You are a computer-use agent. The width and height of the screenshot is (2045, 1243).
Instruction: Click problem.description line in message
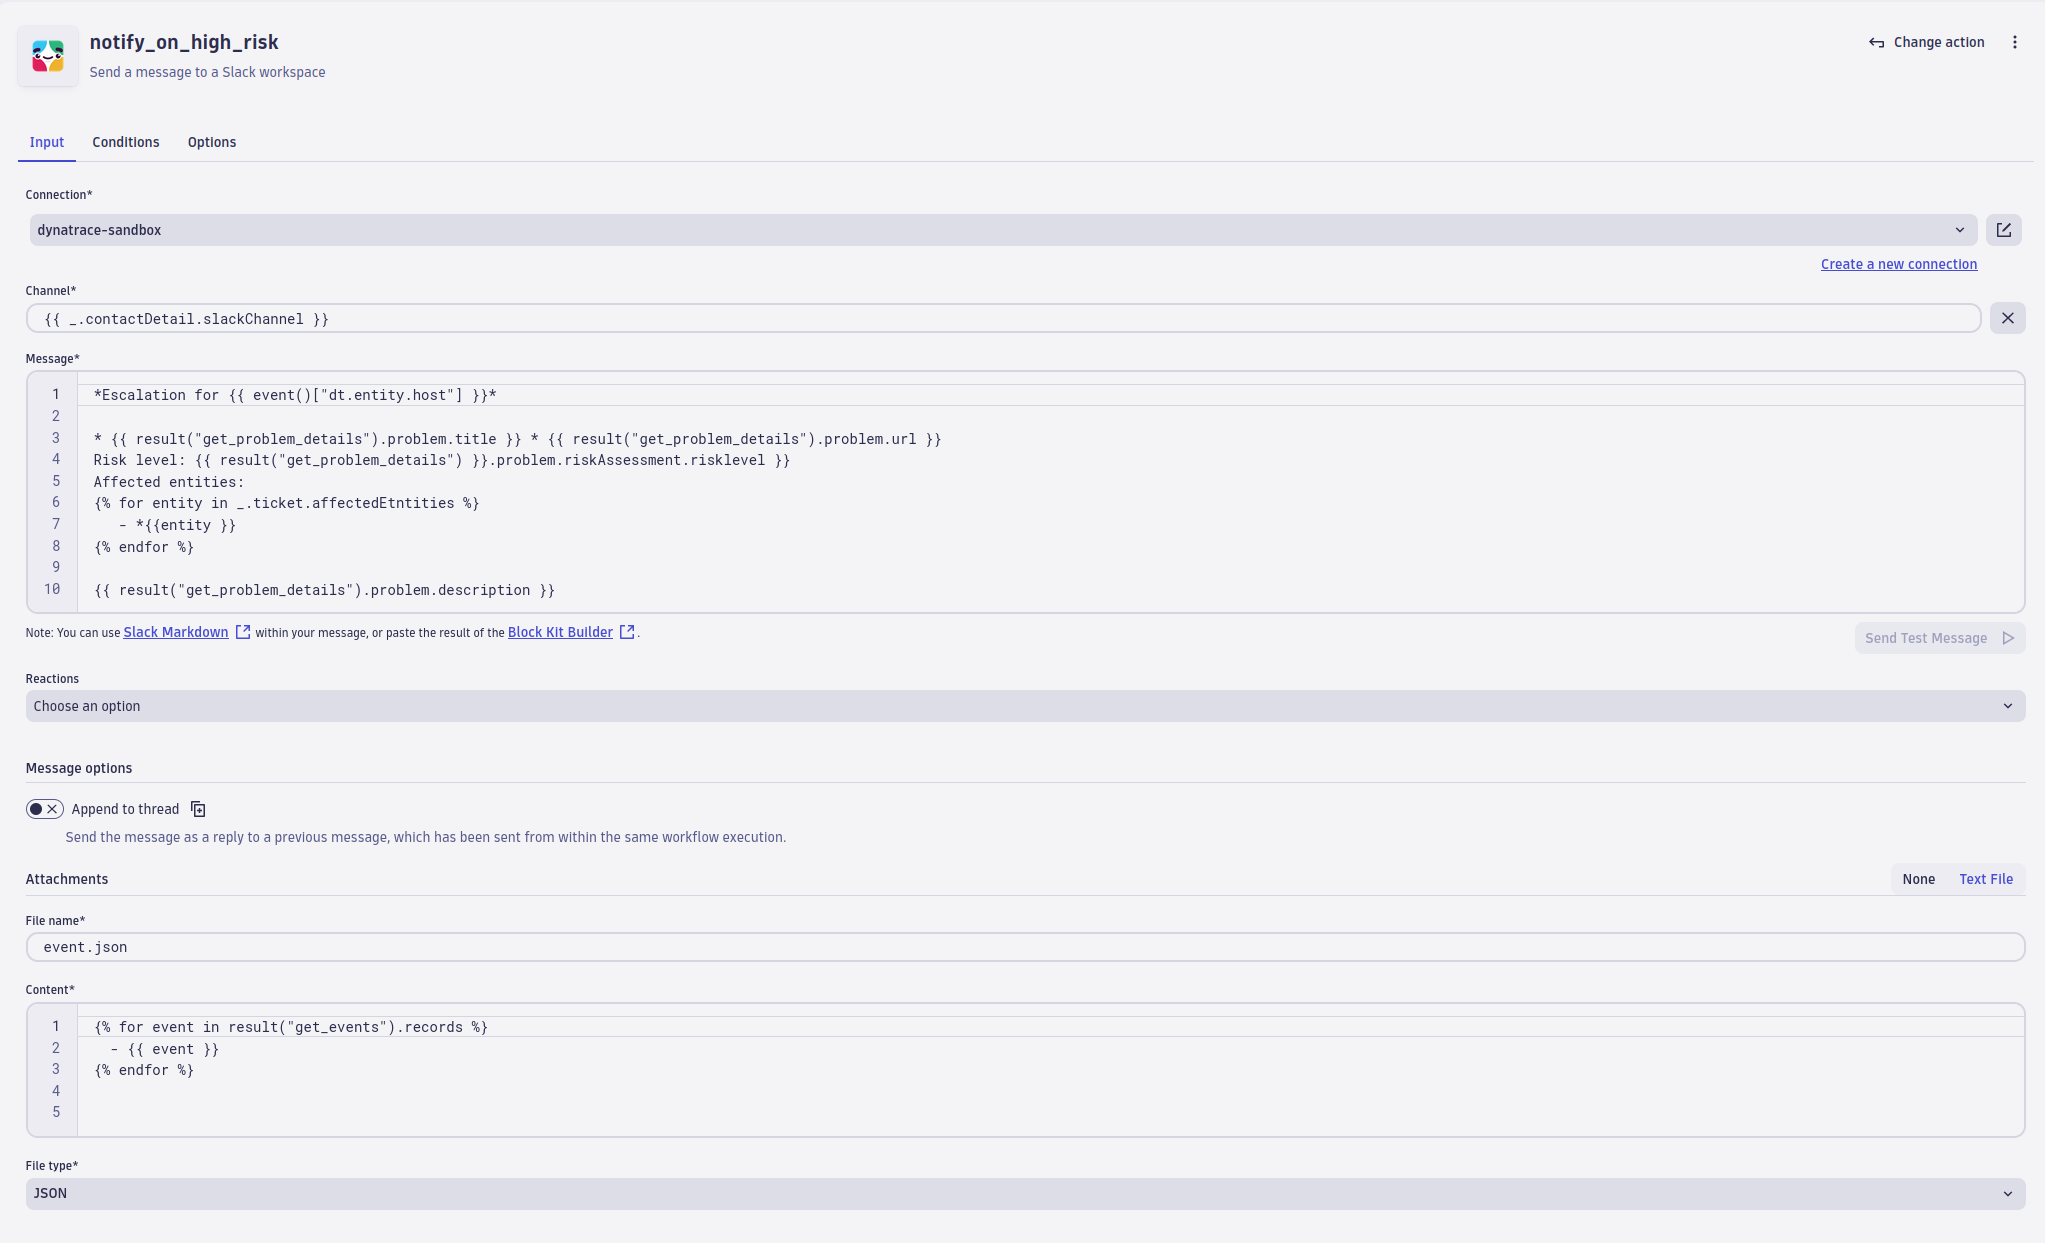pyautogui.click(x=324, y=590)
